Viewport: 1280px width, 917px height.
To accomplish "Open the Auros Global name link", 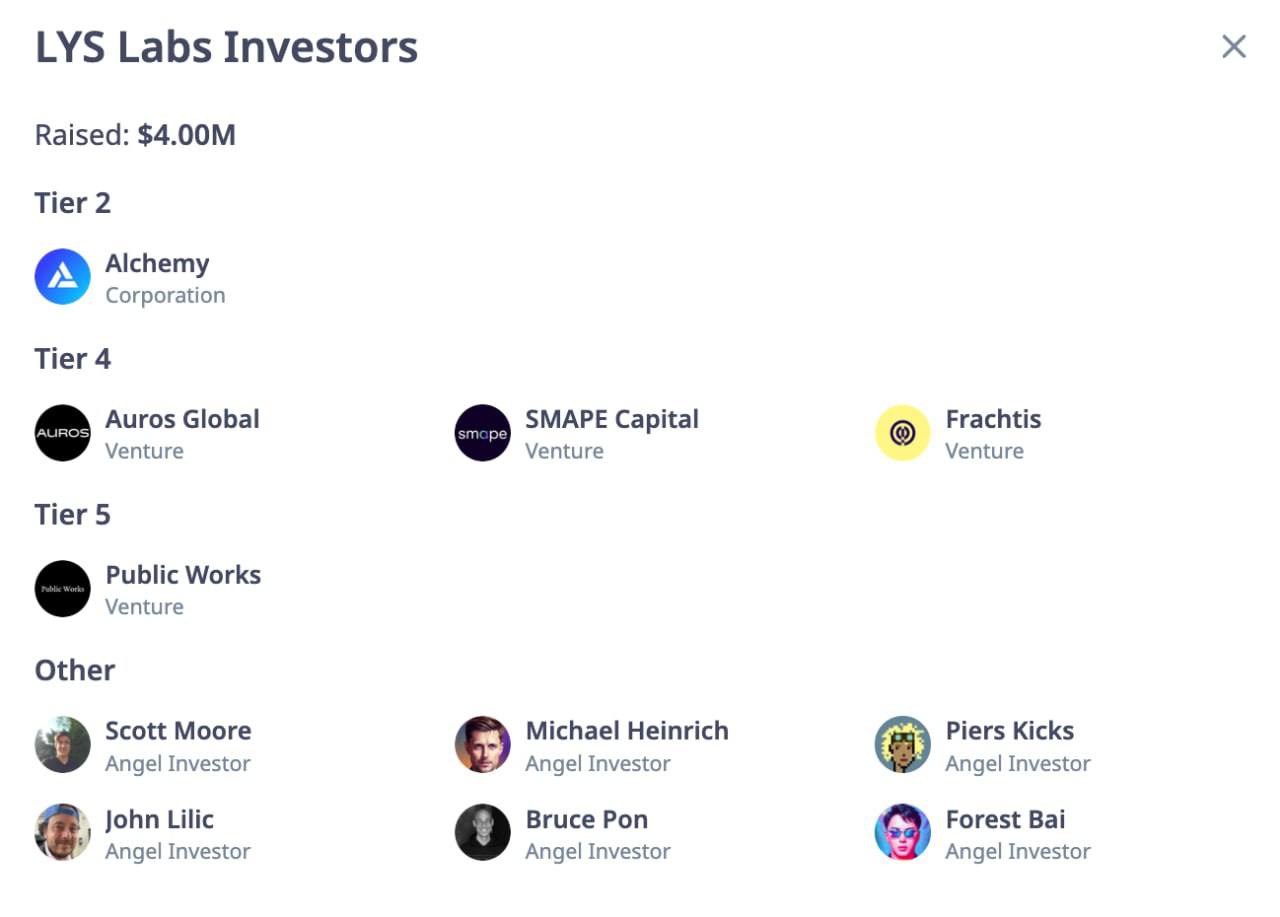I will [x=183, y=419].
